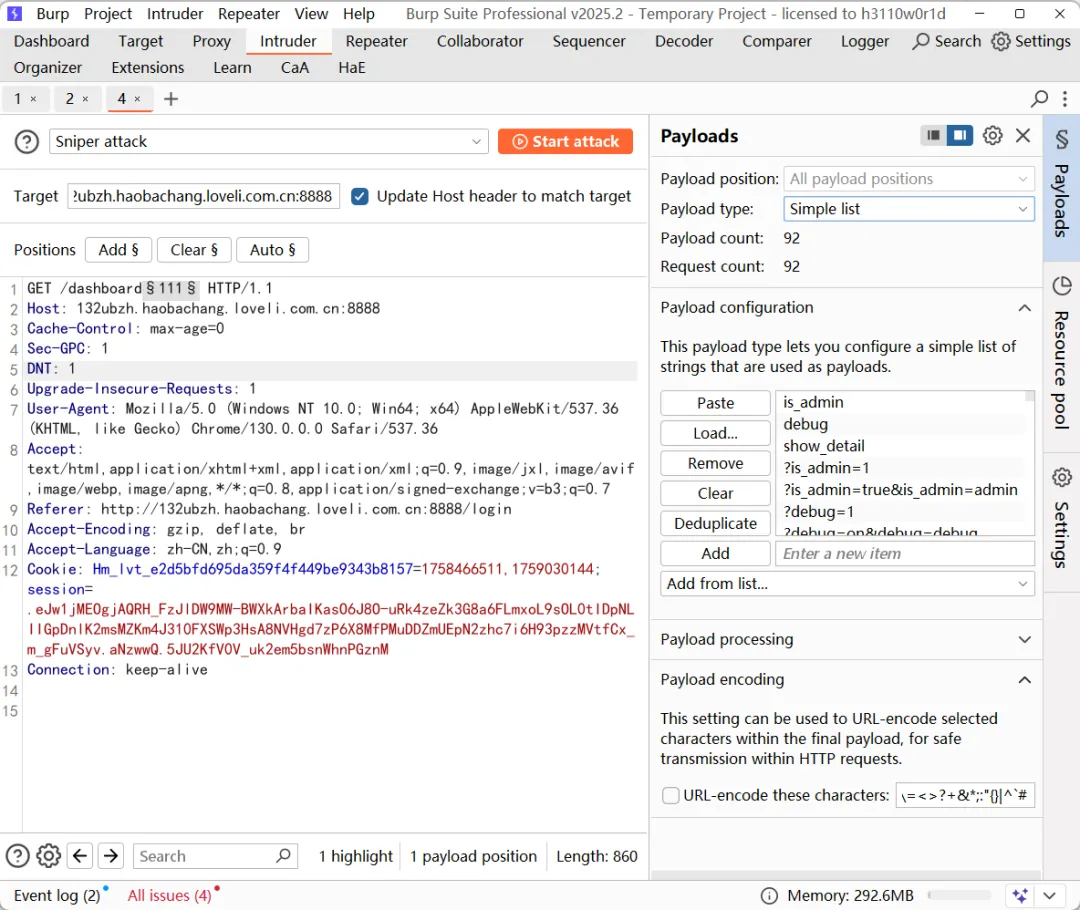Open All issues (4)
The height and width of the screenshot is (910, 1080).
click(169, 896)
